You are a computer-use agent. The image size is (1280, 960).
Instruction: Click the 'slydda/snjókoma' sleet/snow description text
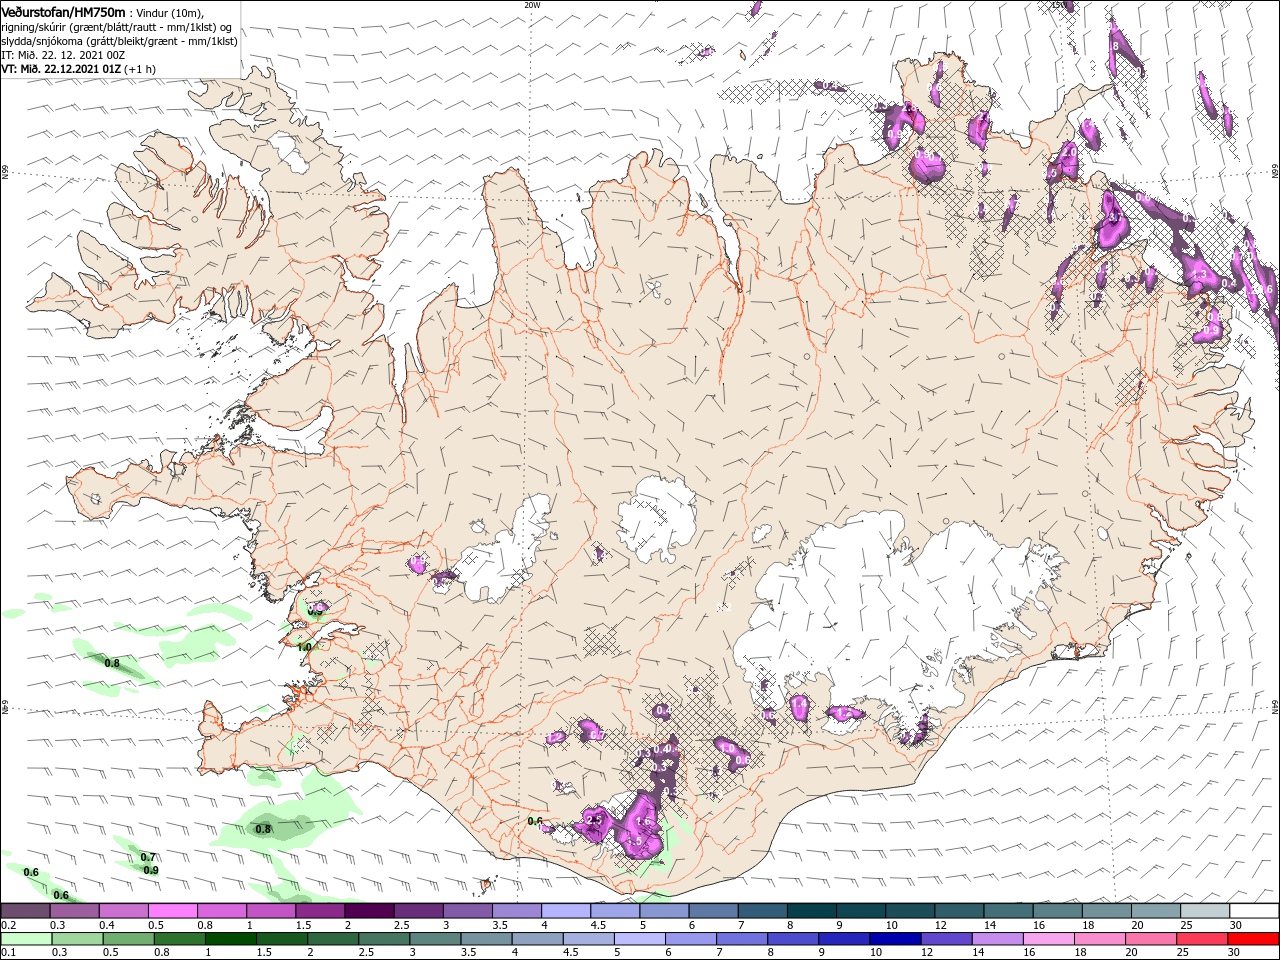42,41
